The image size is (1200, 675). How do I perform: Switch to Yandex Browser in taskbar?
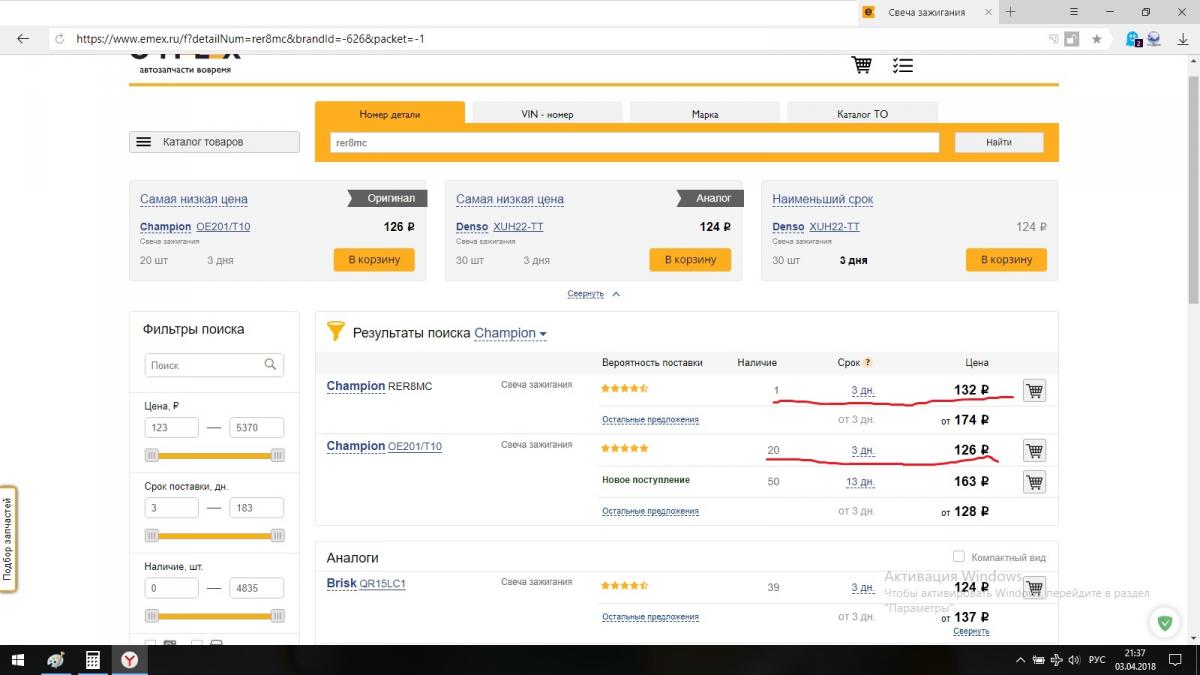(130, 660)
